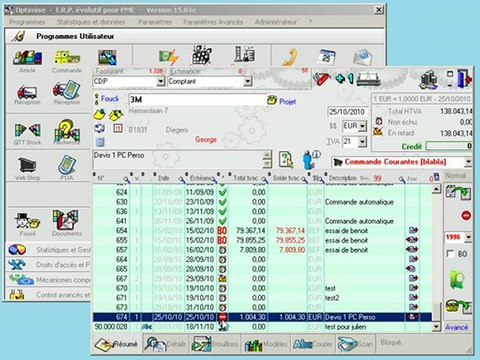Switch to the Courrier tab

[313, 344]
